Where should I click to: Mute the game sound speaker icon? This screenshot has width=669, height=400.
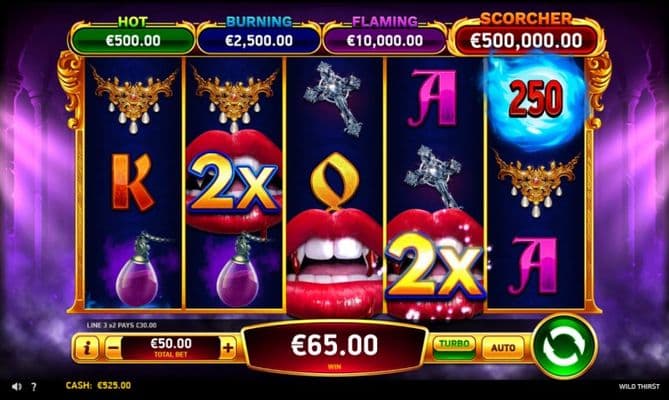(17, 386)
